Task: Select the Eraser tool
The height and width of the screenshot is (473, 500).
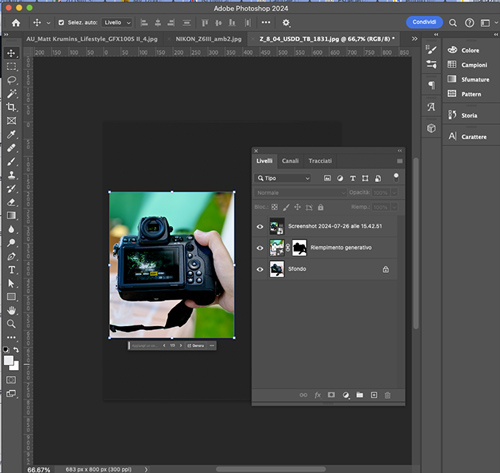Action: [11, 202]
